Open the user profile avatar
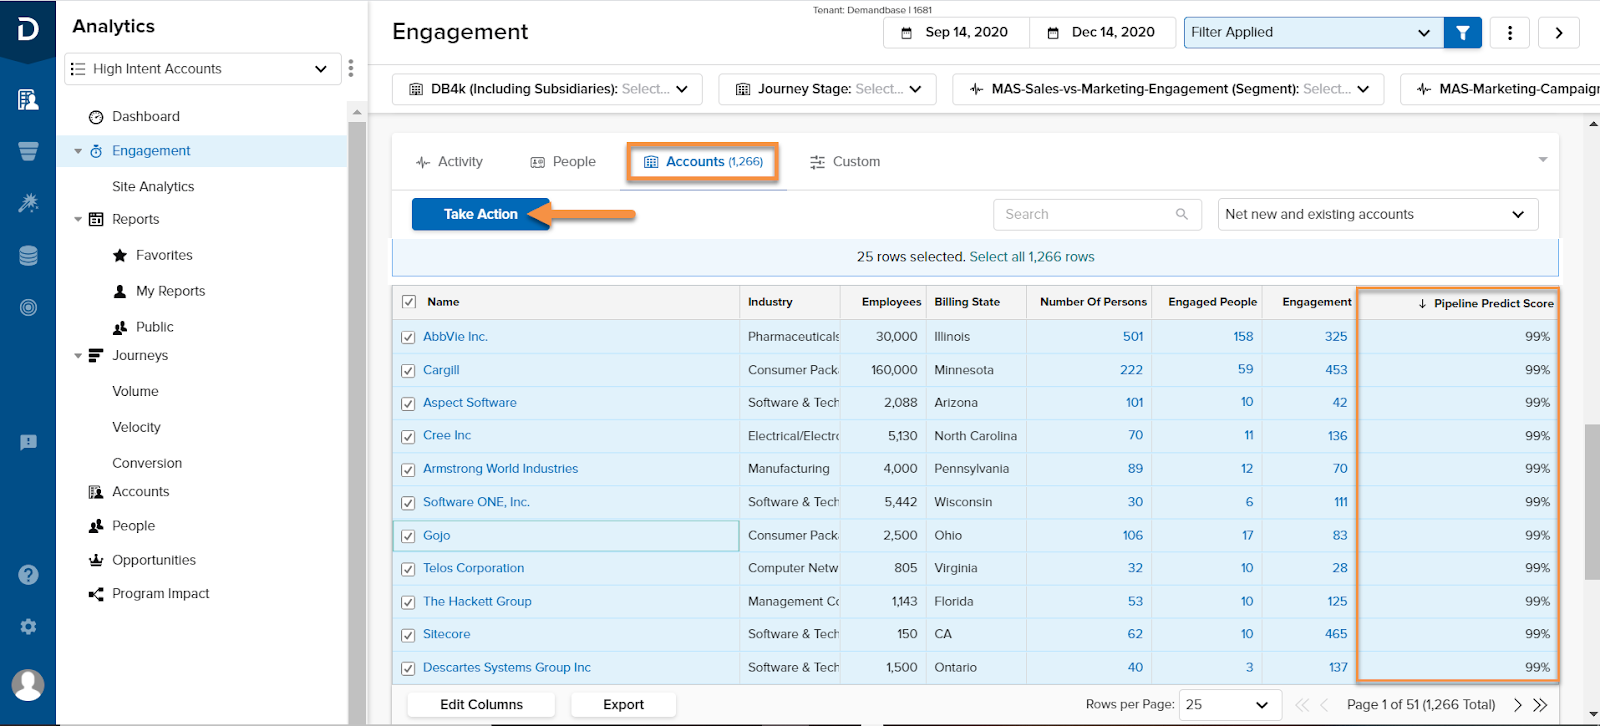Screen dimensions: 1600x726 point(28,685)
